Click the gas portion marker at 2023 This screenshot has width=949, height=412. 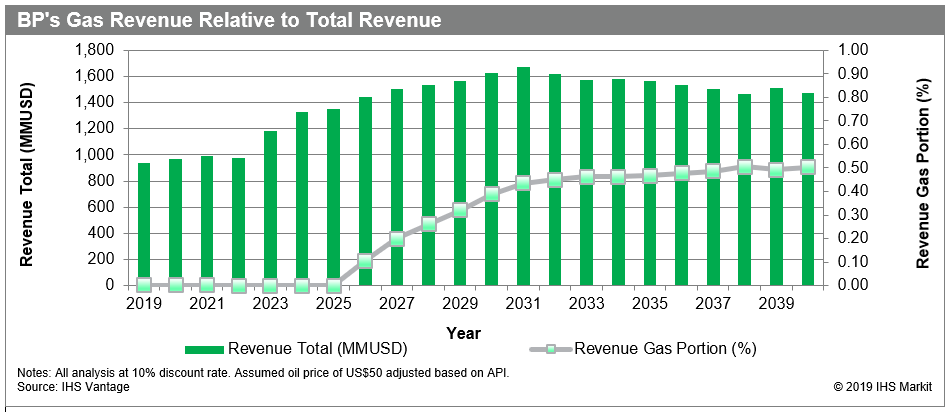(x=271, y=286)
